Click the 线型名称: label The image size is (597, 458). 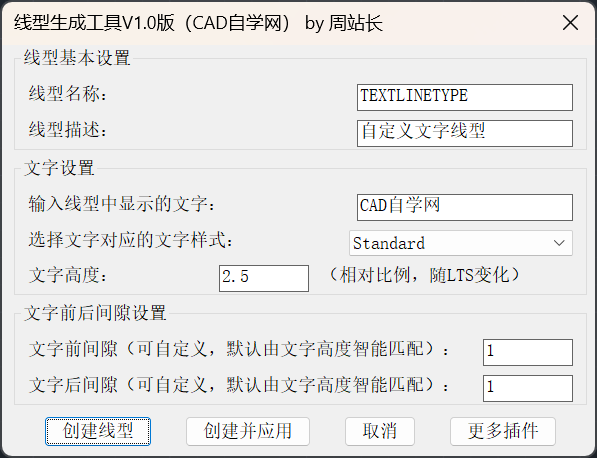pyautogui.click(x=68, y=94)
